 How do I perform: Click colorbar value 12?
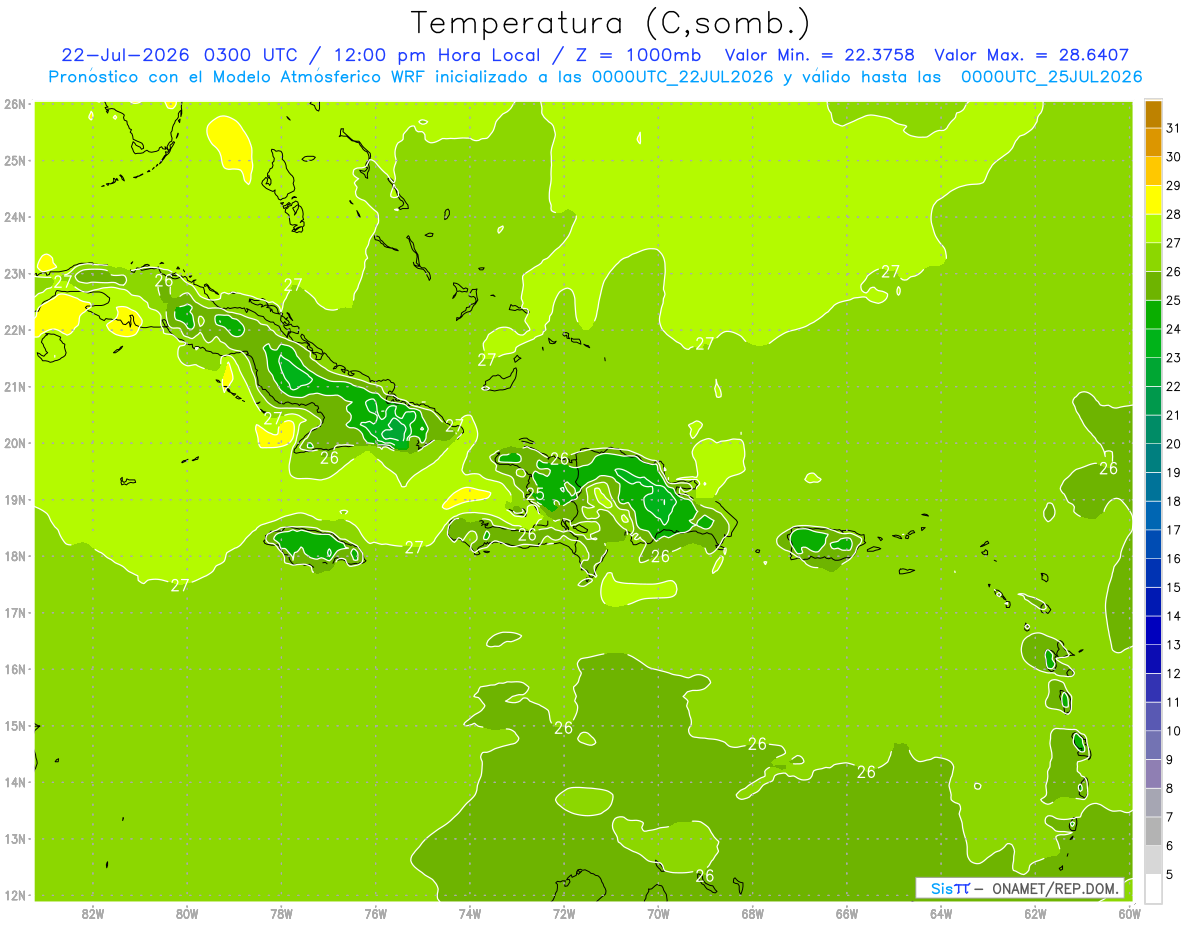(1173, 673)
